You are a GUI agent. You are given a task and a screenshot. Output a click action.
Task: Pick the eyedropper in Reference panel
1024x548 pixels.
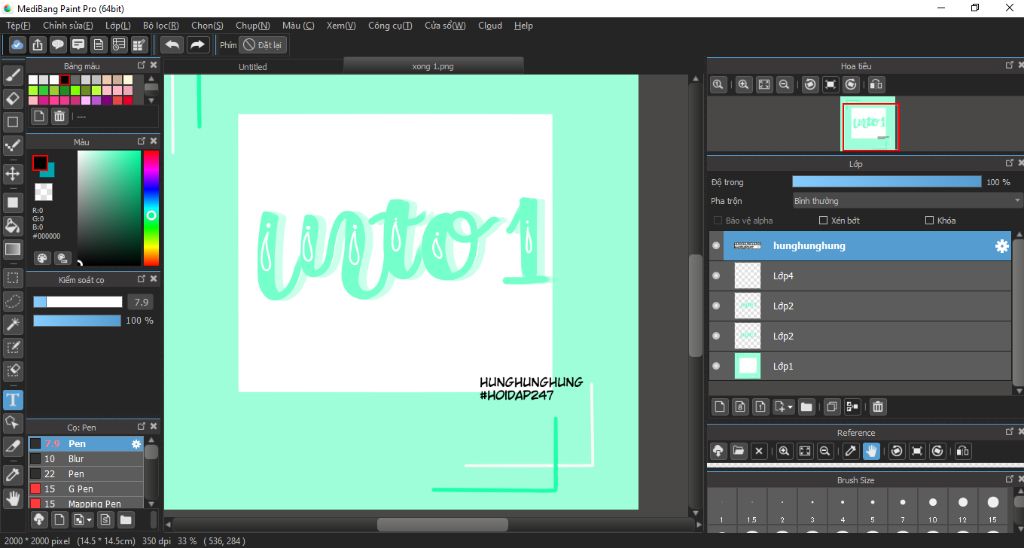click(x=850, y=451)
